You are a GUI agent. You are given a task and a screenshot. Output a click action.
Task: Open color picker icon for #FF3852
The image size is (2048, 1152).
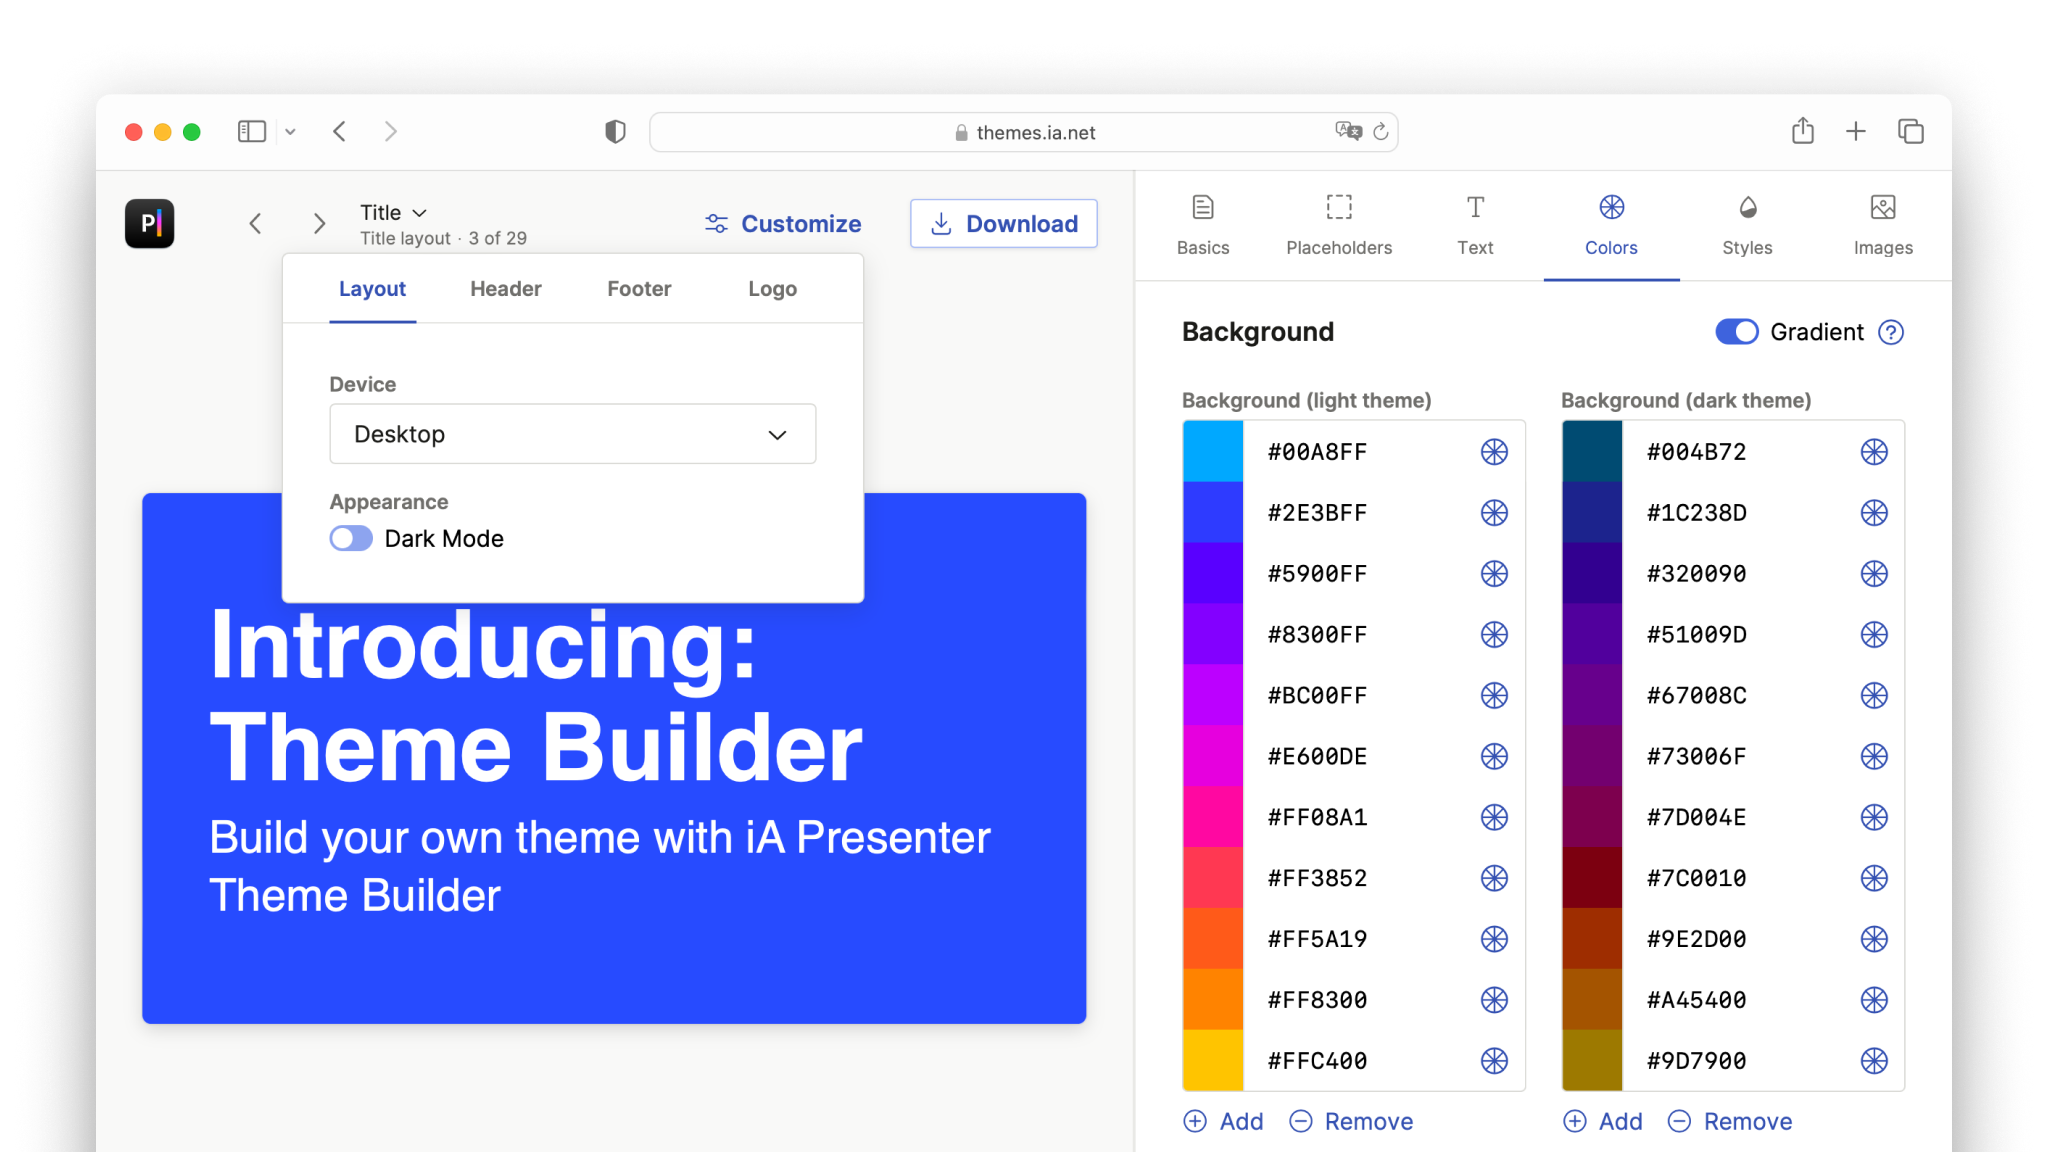1494,879
